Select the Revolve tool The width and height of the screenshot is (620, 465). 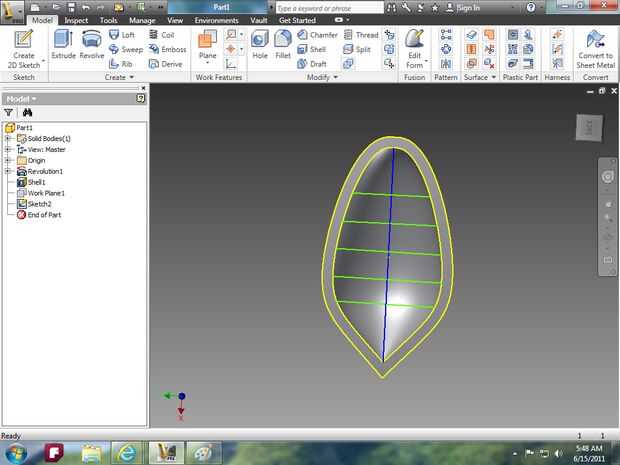pyautogui.click(x=92, y=44)
